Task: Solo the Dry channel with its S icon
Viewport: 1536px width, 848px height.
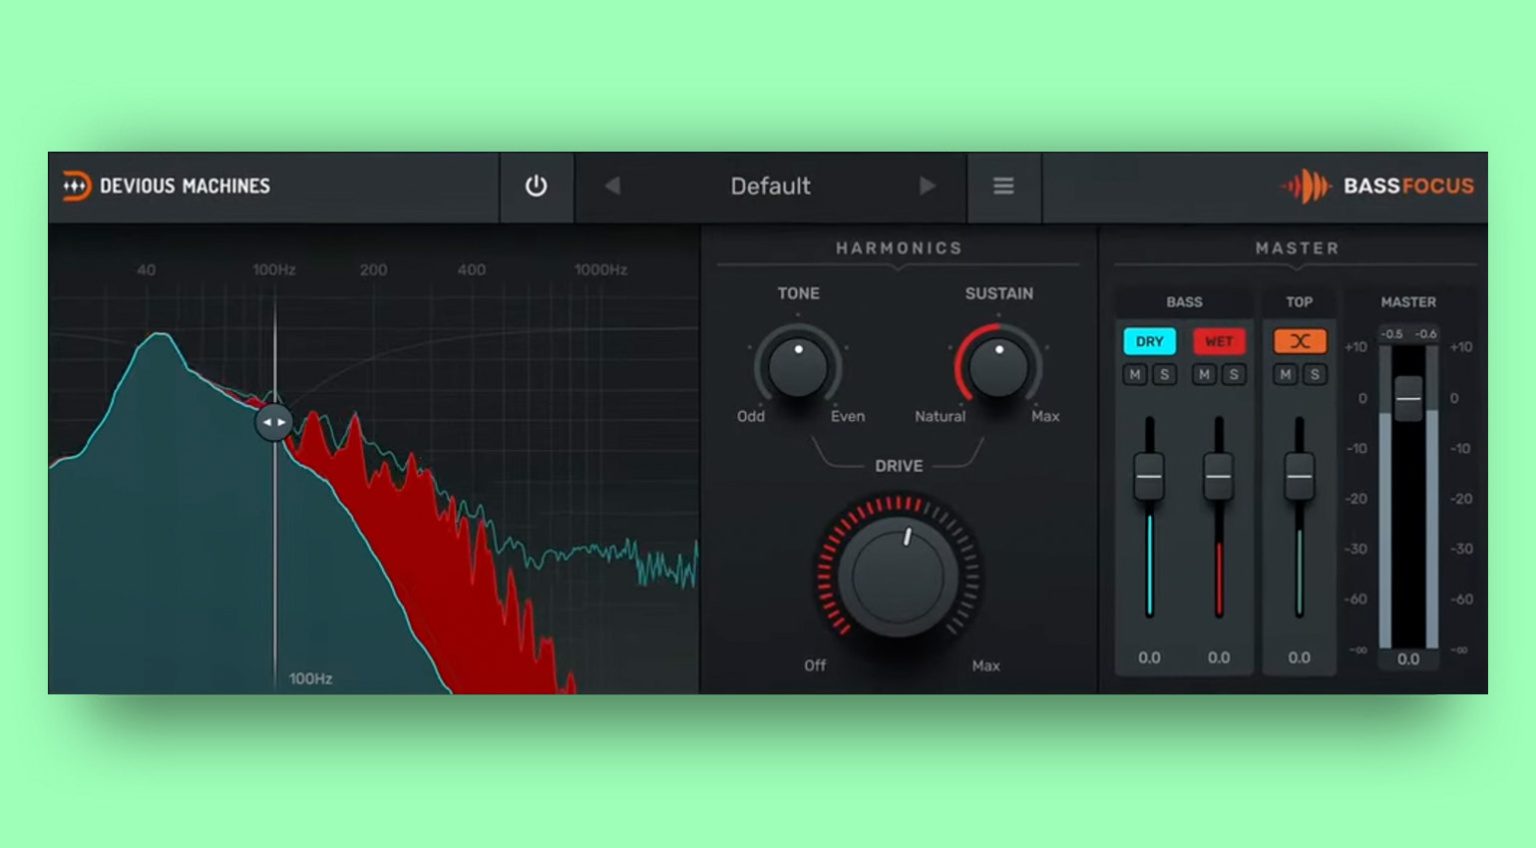Action: 1165,374
